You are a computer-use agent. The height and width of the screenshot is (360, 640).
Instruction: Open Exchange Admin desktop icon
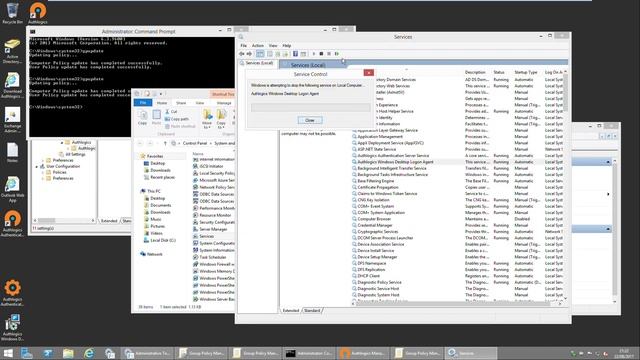(12, 120)
